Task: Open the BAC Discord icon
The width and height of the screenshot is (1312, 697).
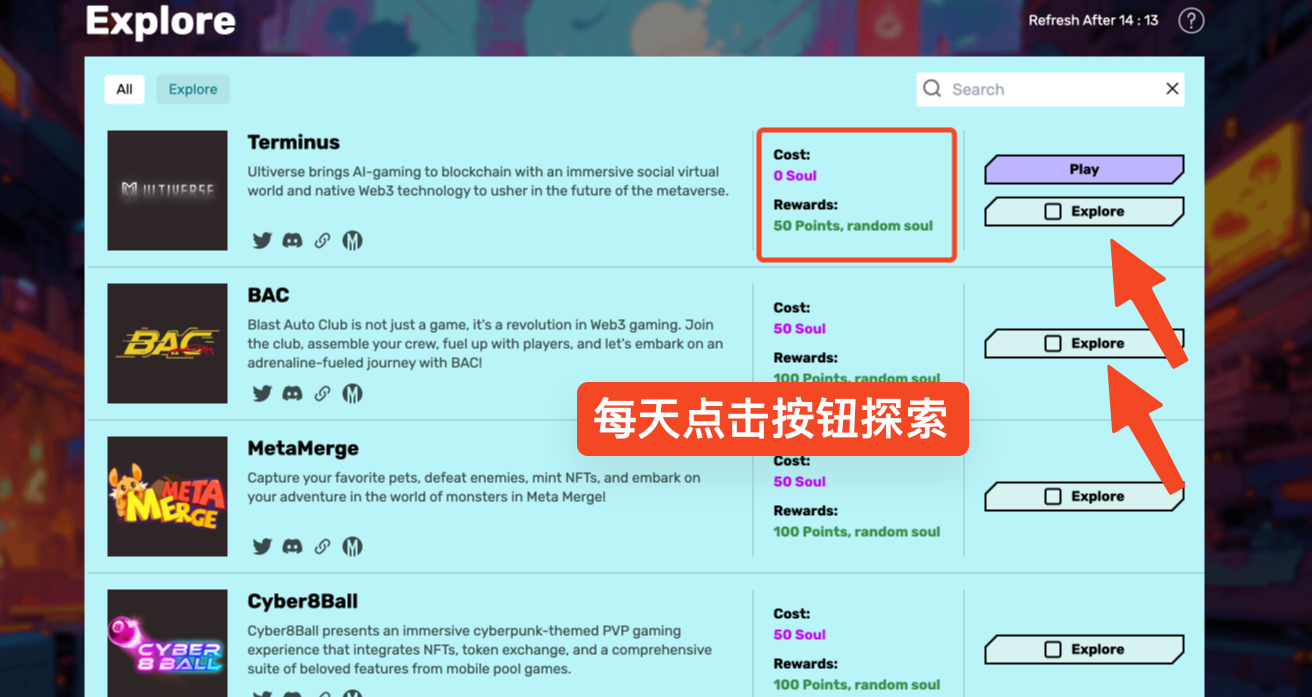Action: 292,393
